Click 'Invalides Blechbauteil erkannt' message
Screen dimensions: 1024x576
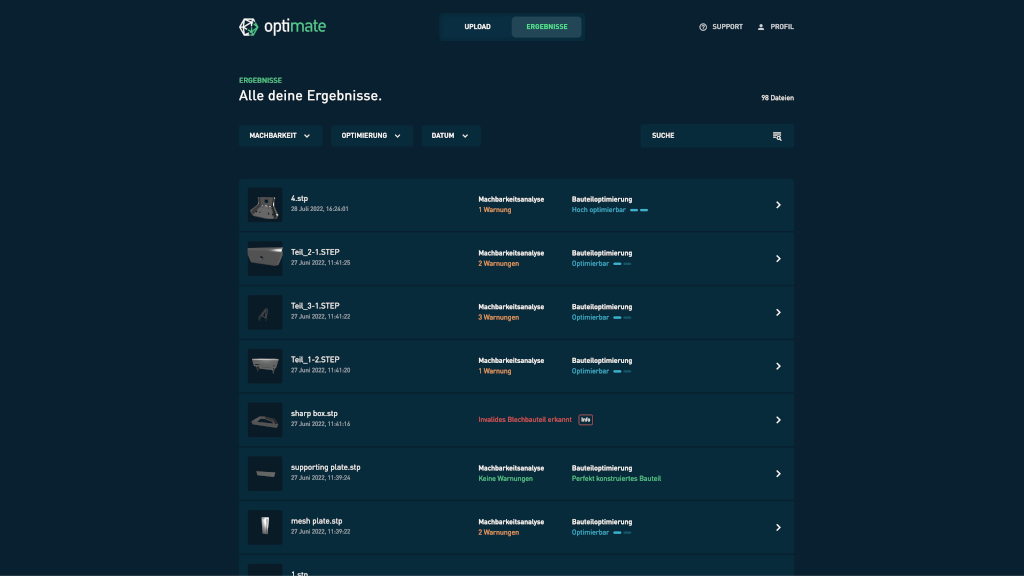point(525,420)
